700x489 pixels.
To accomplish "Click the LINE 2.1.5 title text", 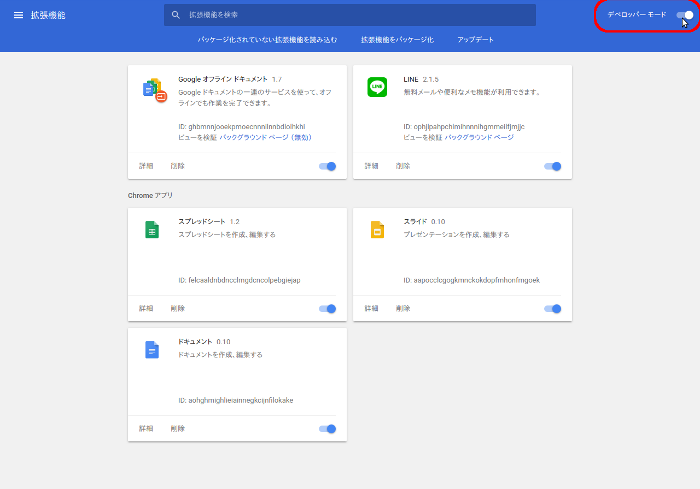I will click(x=421, y=79).
